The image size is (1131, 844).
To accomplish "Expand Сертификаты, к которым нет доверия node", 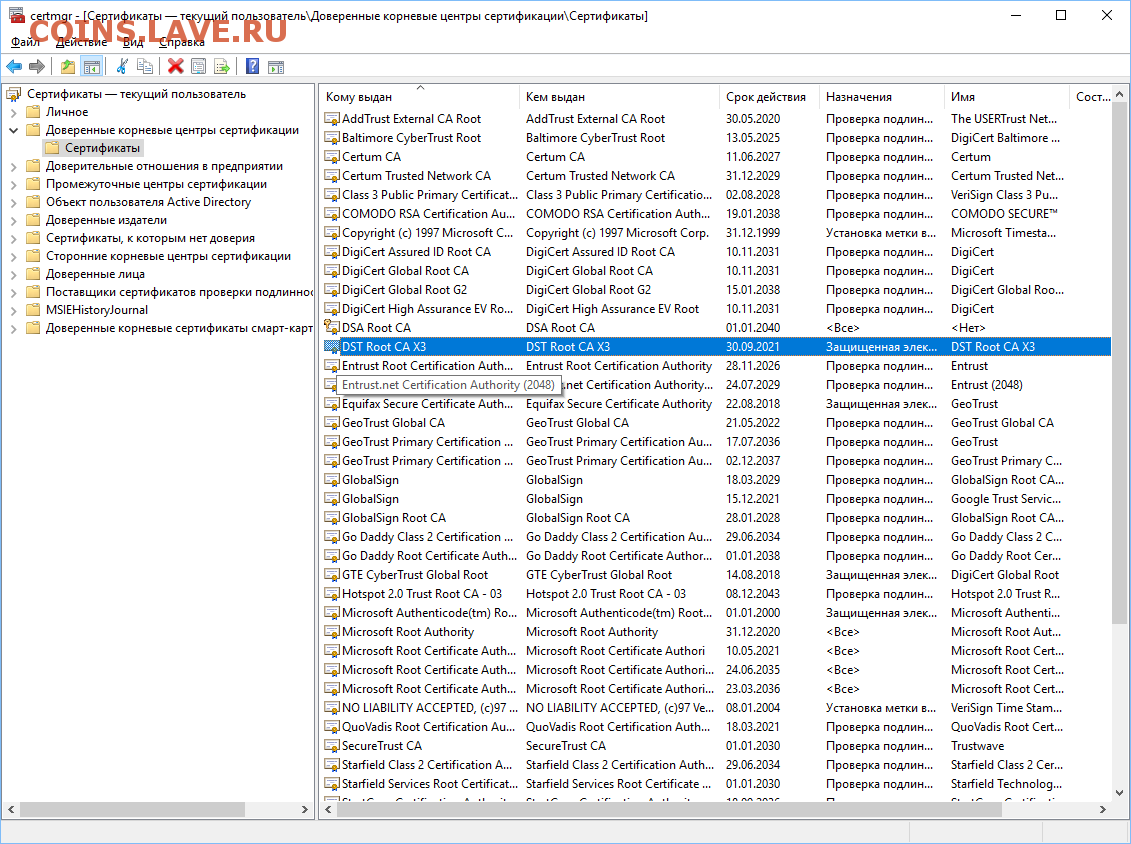I will coord(13,239).
